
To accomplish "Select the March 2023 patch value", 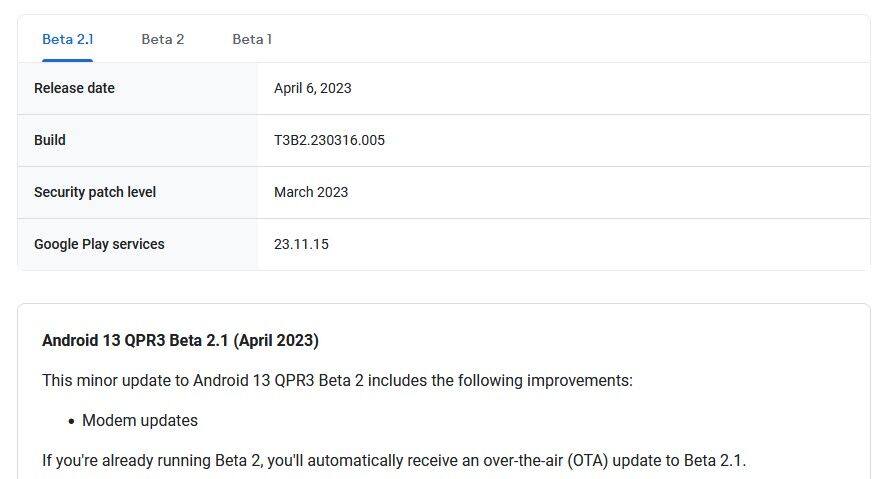I will (x=311, y=192).
